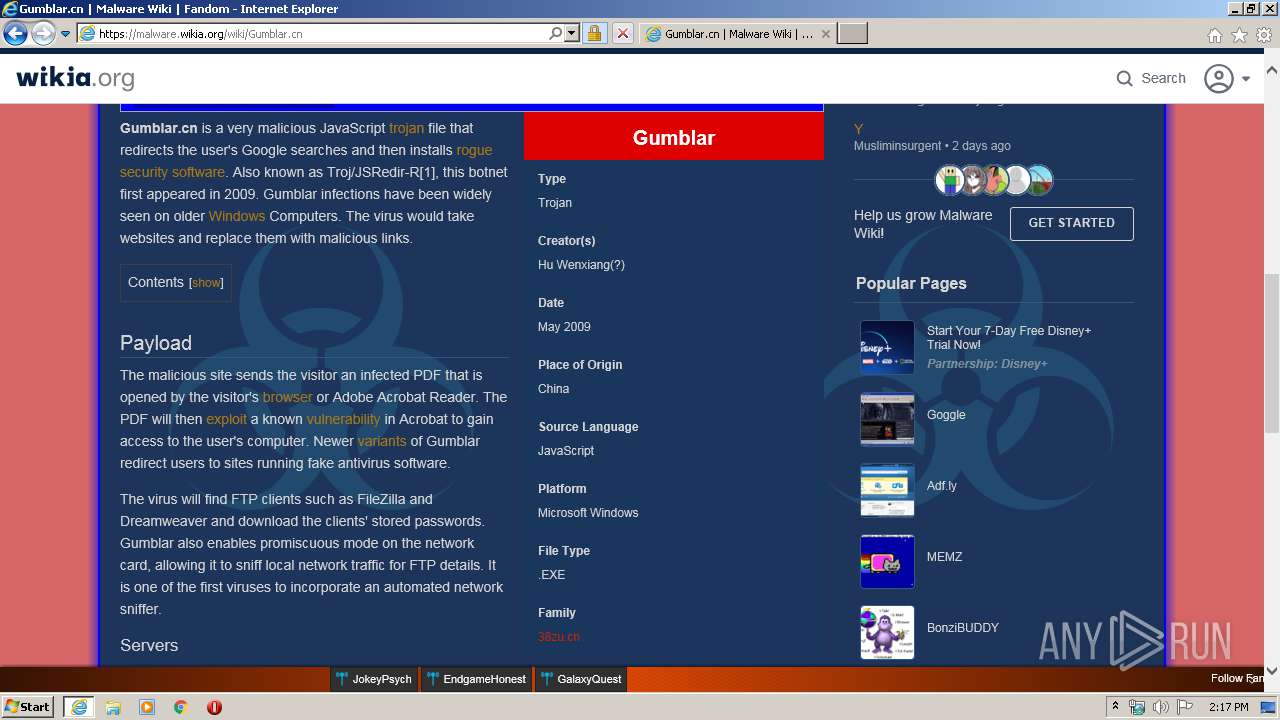1280x720 pixels.
Task: Open the security lock report icon
Action: coord(595,34)
